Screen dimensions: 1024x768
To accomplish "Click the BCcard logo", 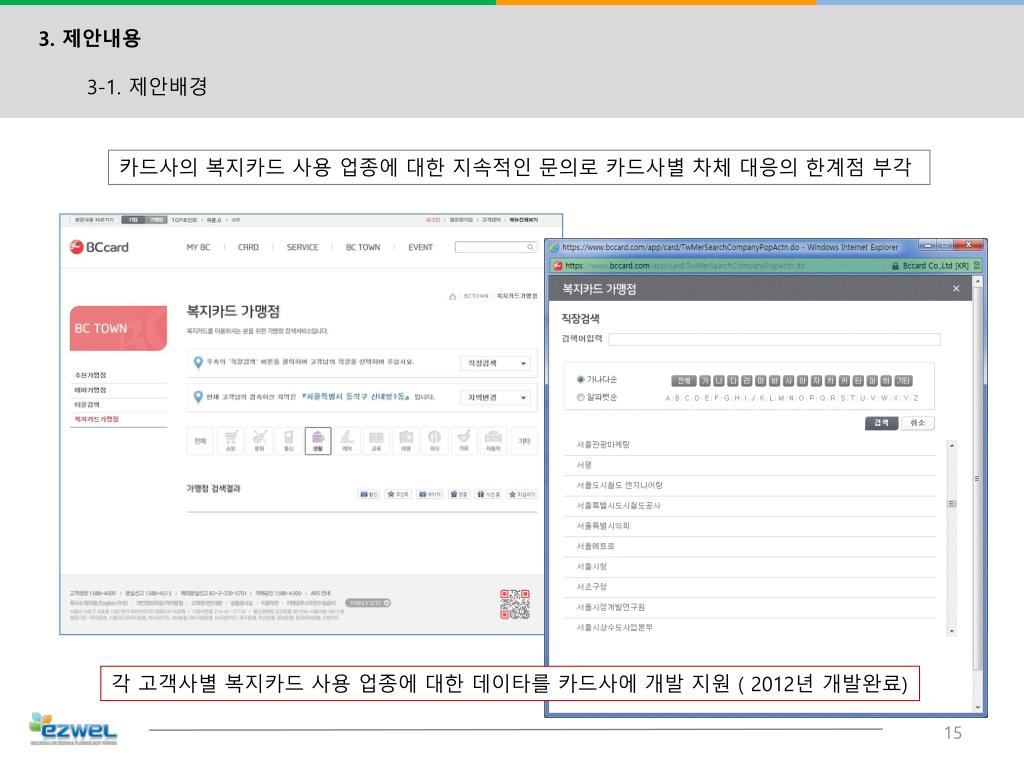I will 99,247.
